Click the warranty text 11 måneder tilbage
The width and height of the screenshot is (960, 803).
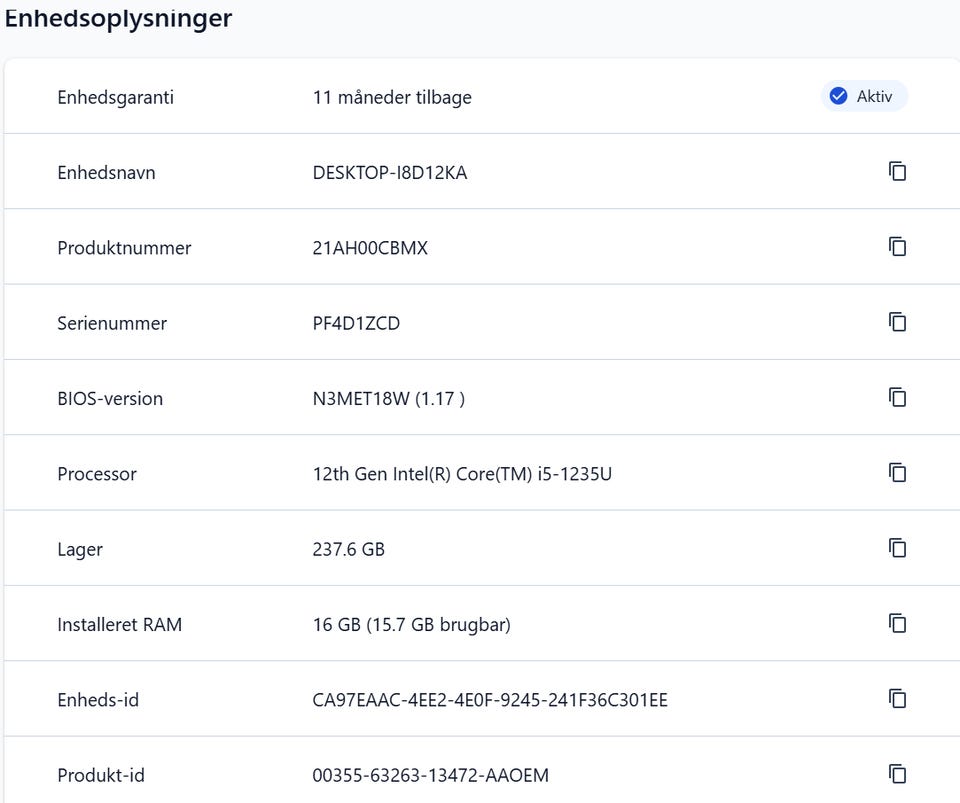392,98
